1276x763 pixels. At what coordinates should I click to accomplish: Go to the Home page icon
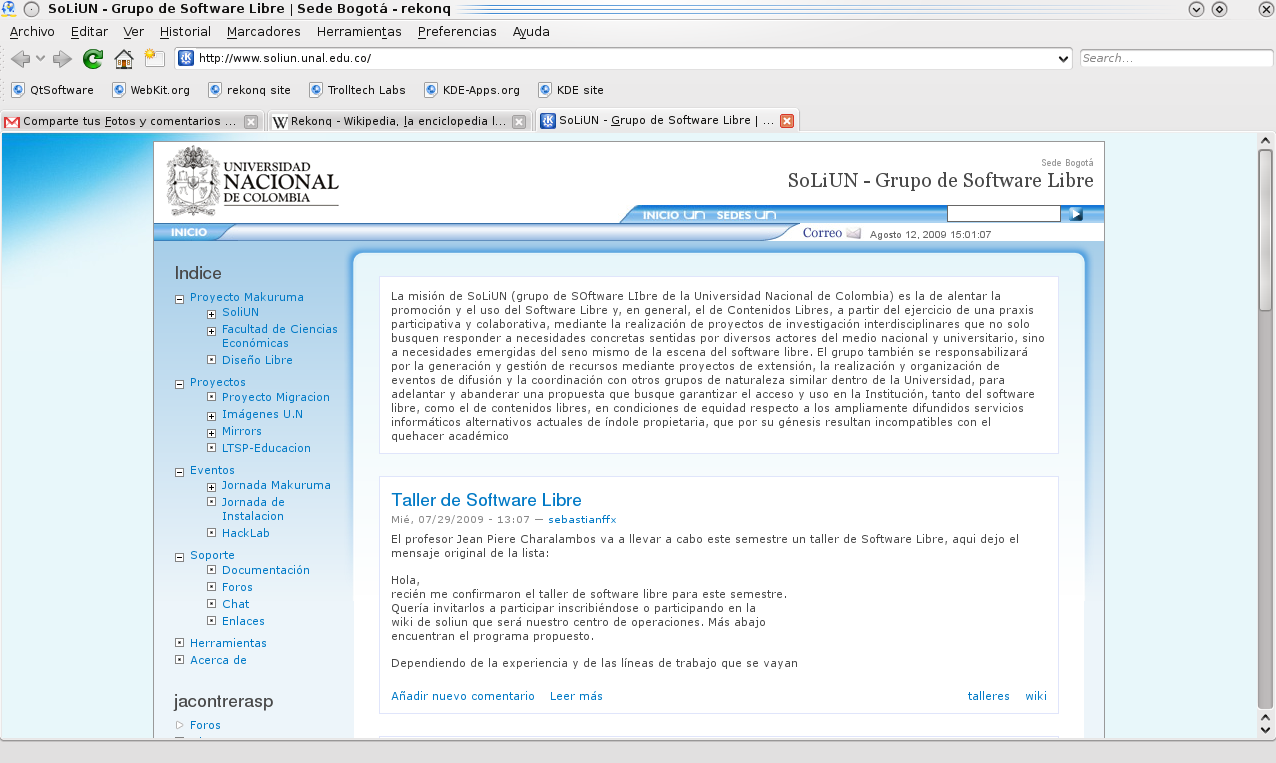(124, 59)
